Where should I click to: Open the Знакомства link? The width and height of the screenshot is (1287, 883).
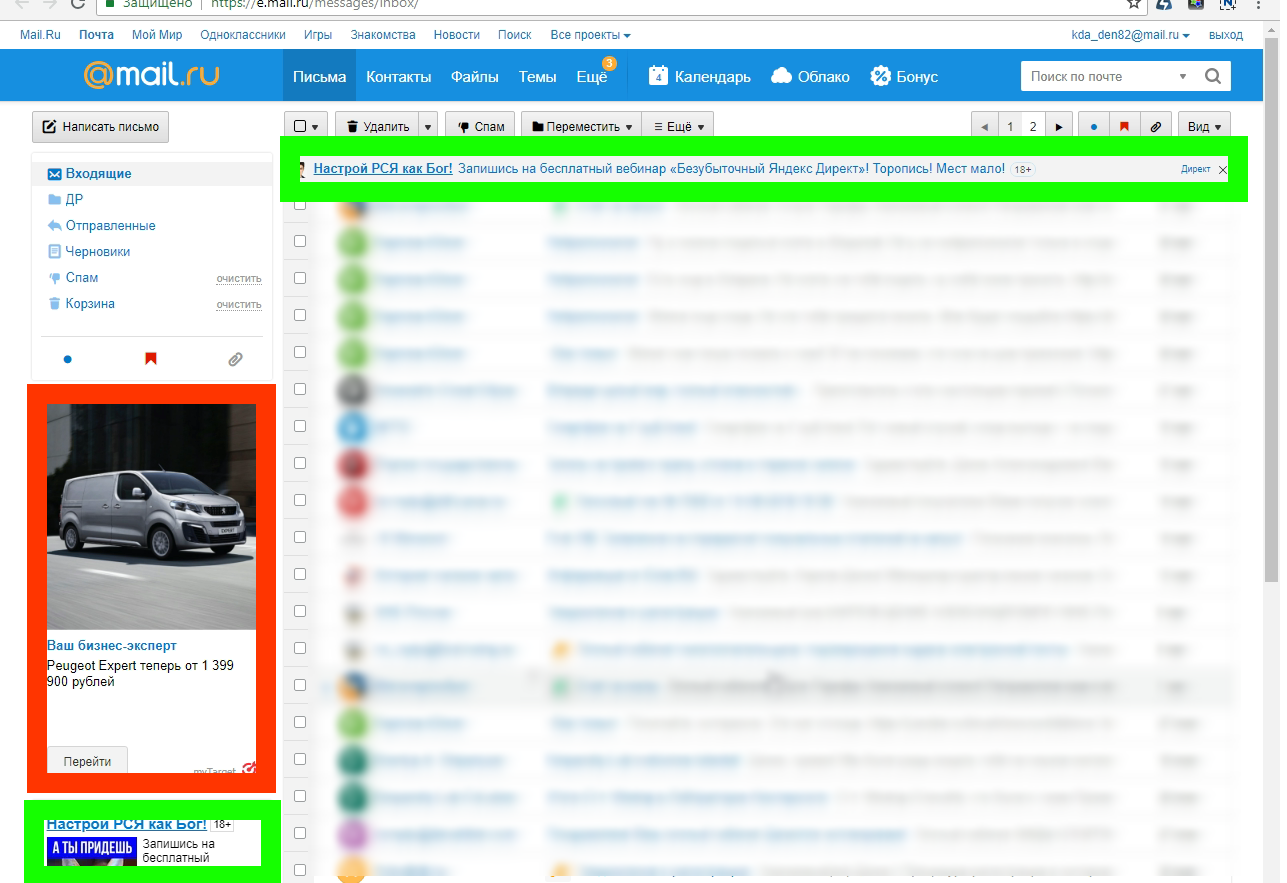pyautogui.click(x=383, y=35)
